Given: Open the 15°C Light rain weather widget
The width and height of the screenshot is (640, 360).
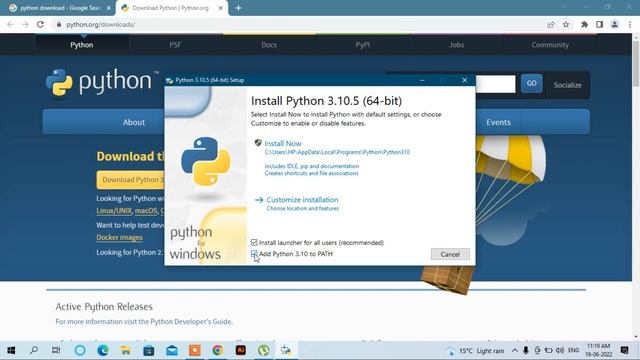Looking at the screenshot, I should (x=476, y=351).
